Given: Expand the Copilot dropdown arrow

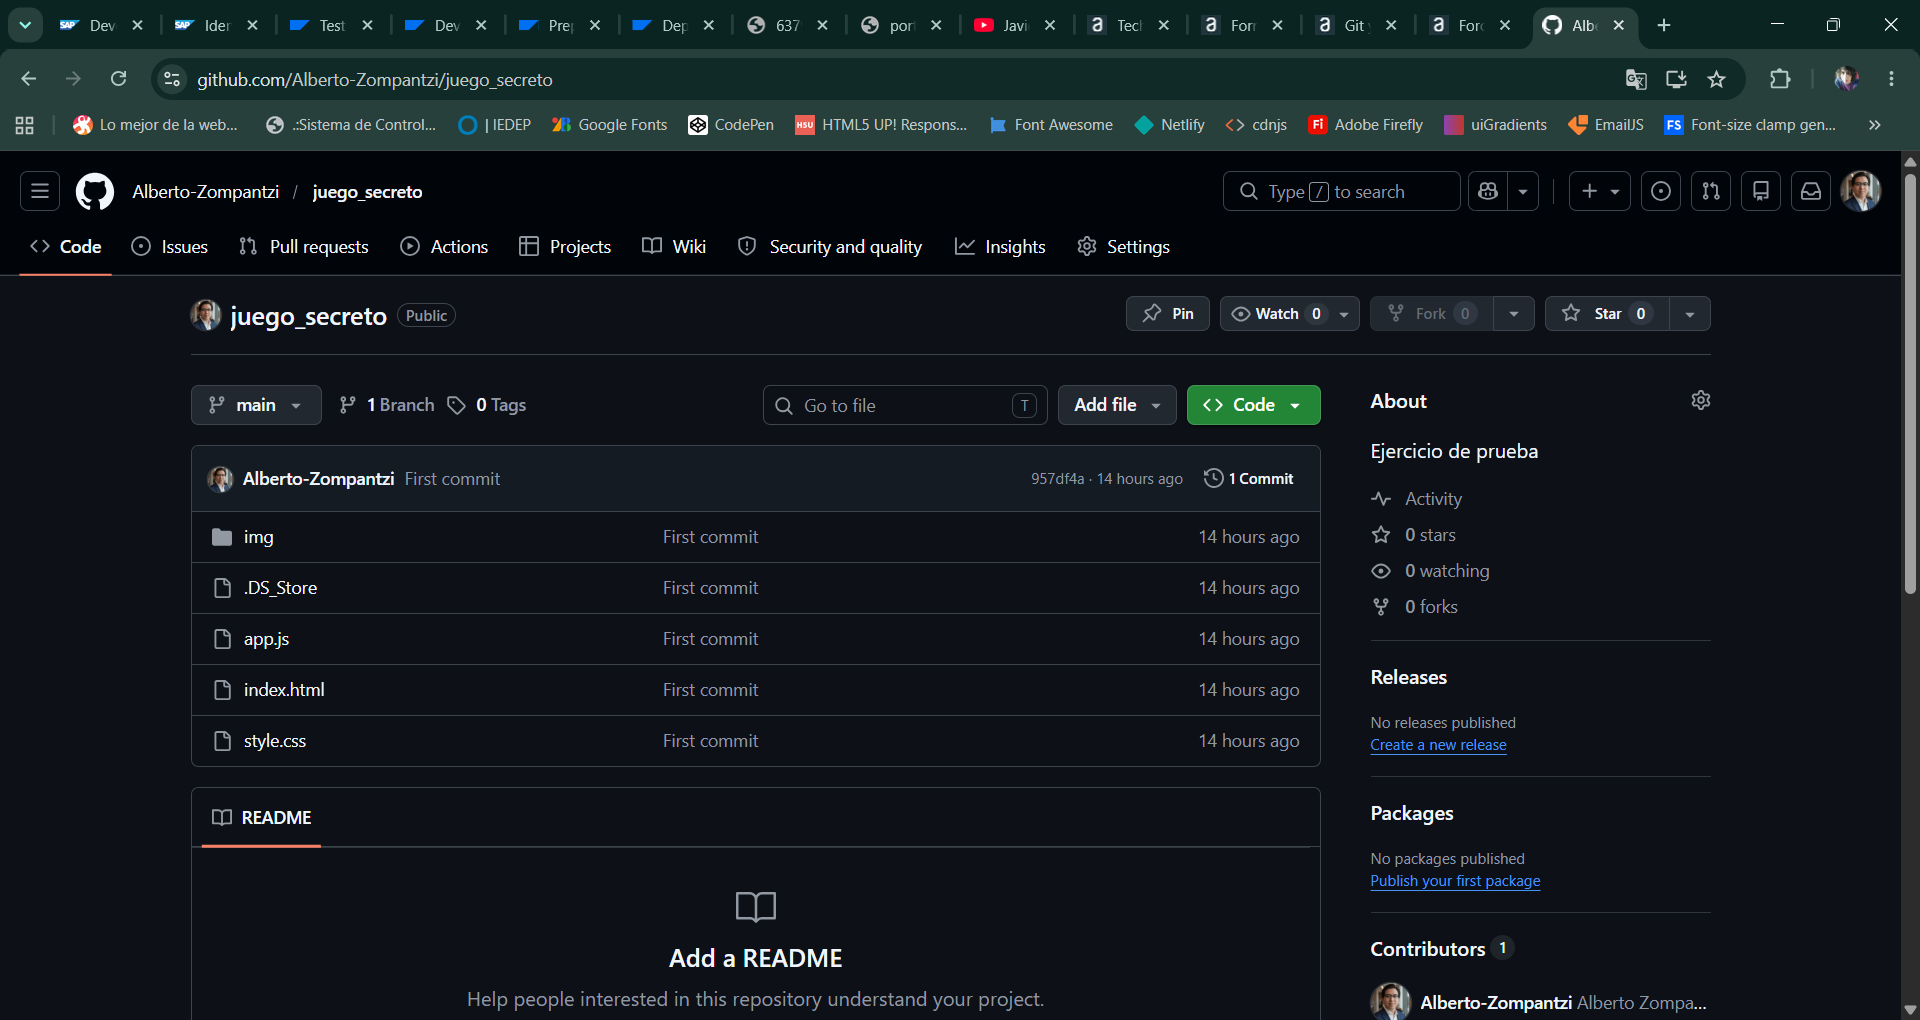Looking at the screenshot, I should [1523, 191].
